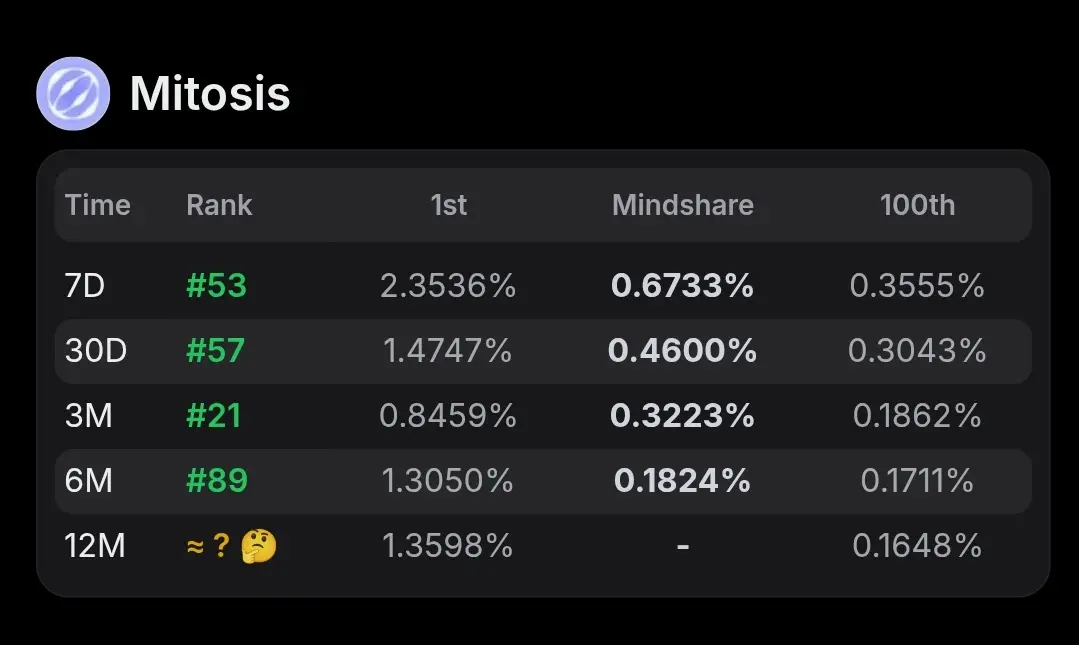
Task: Select the Rank column header
Action: tap(219, 205)
